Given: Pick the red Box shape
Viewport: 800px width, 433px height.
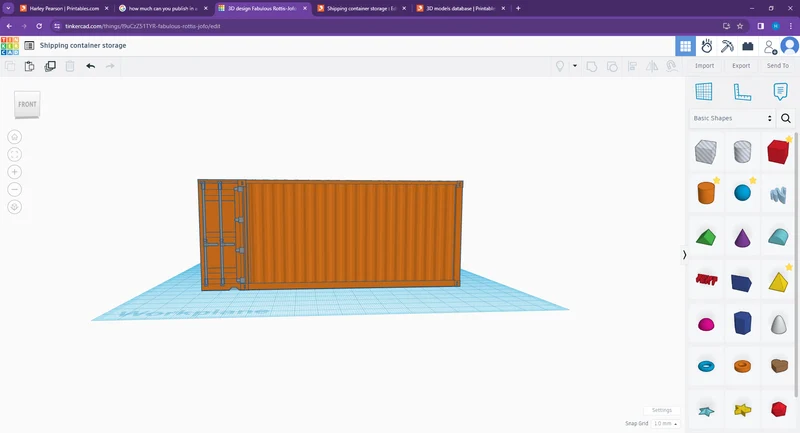Looking at the screenshot, I should (x=778, y=151).
